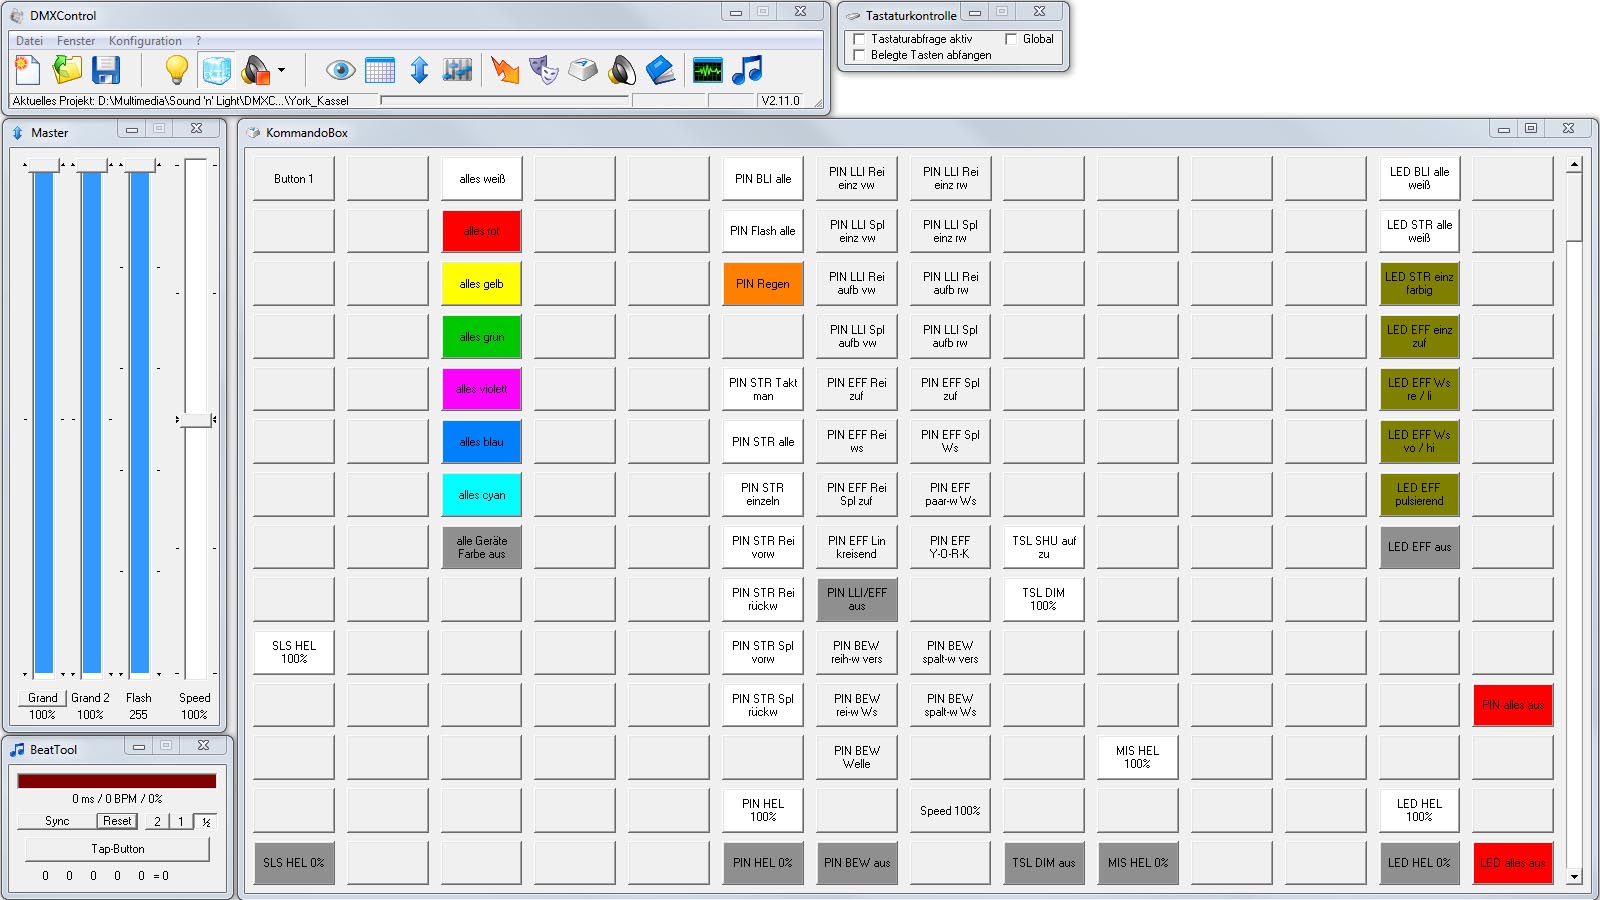Click the KommandoBox scrollbar up arrow
1600x900 pixels.
[1574, 164]
